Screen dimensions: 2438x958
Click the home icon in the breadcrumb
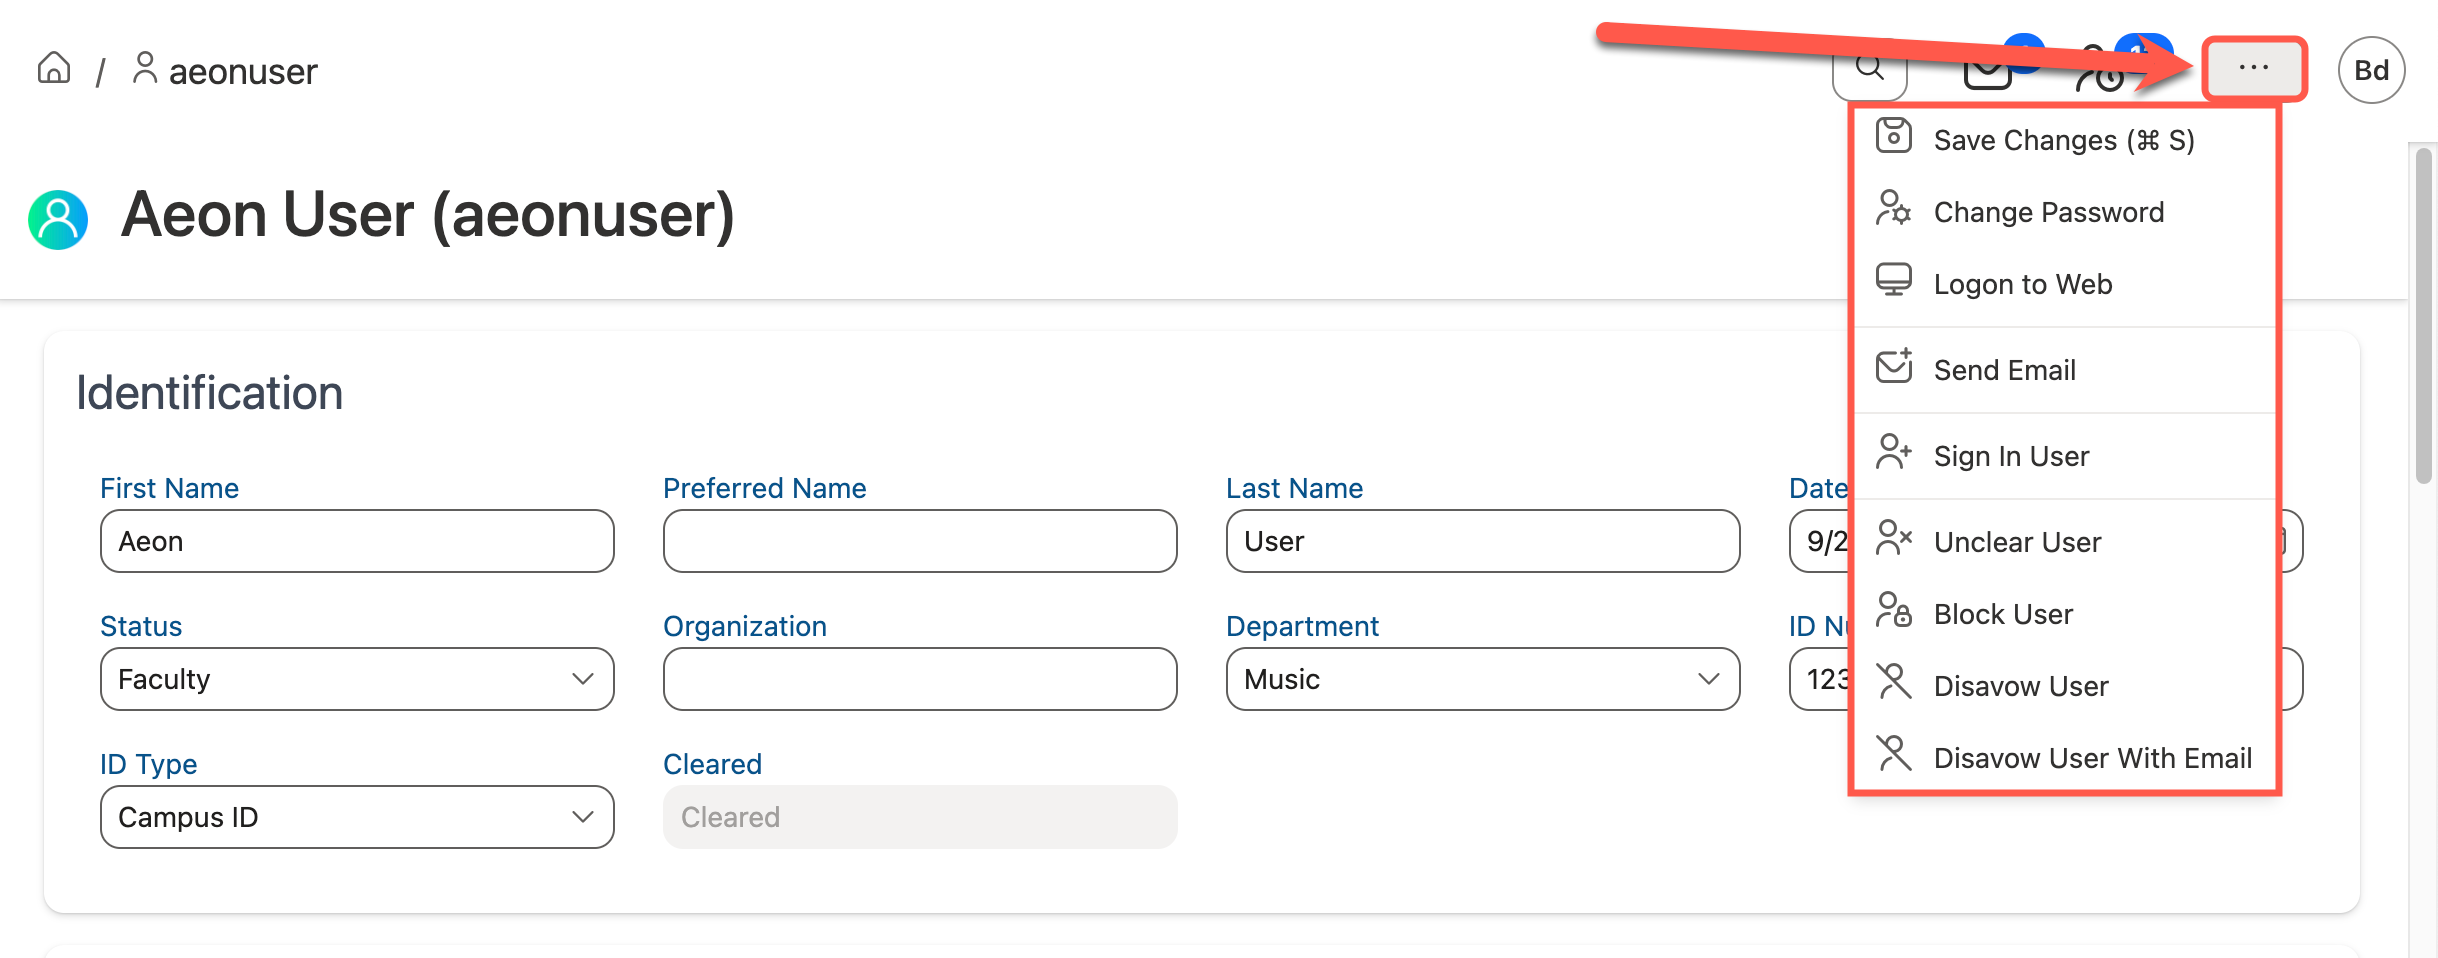(52, 68)
